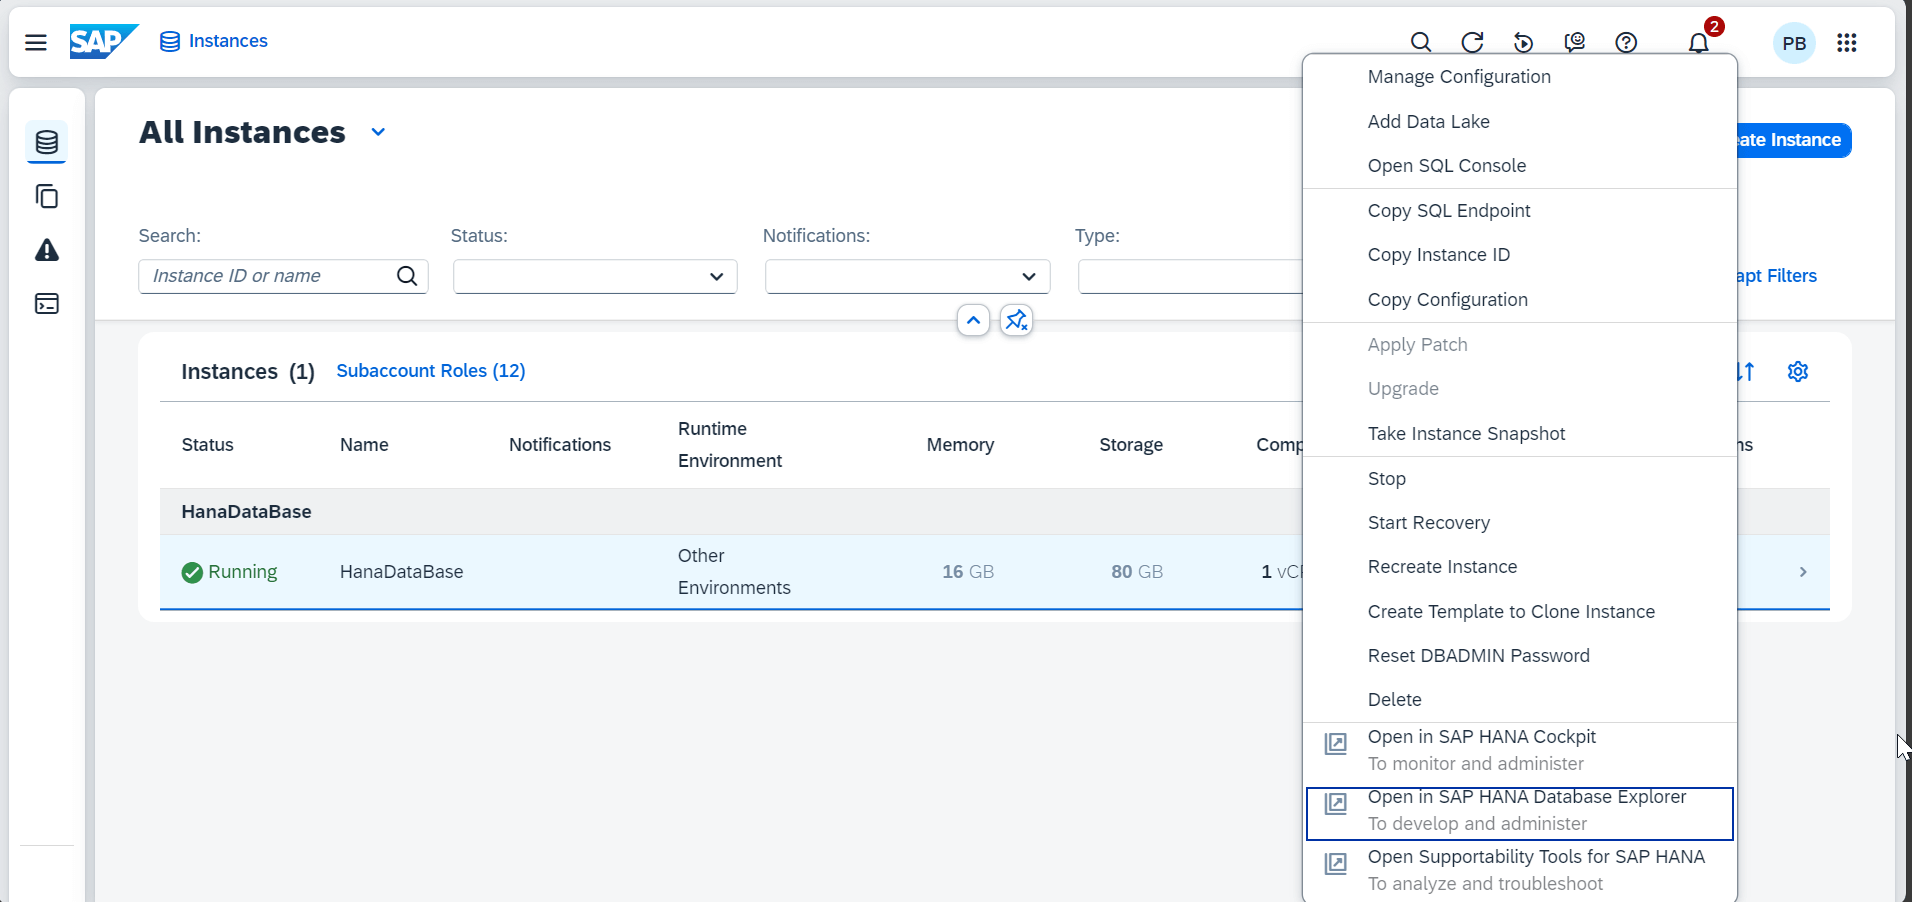Click the search icon in the top bar

coord(1421,42)
